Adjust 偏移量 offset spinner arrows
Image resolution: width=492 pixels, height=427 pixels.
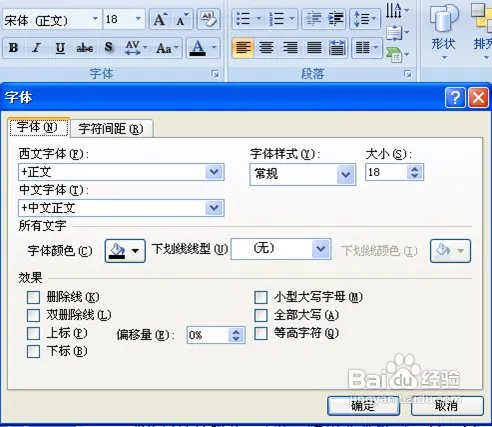(236, 335)
